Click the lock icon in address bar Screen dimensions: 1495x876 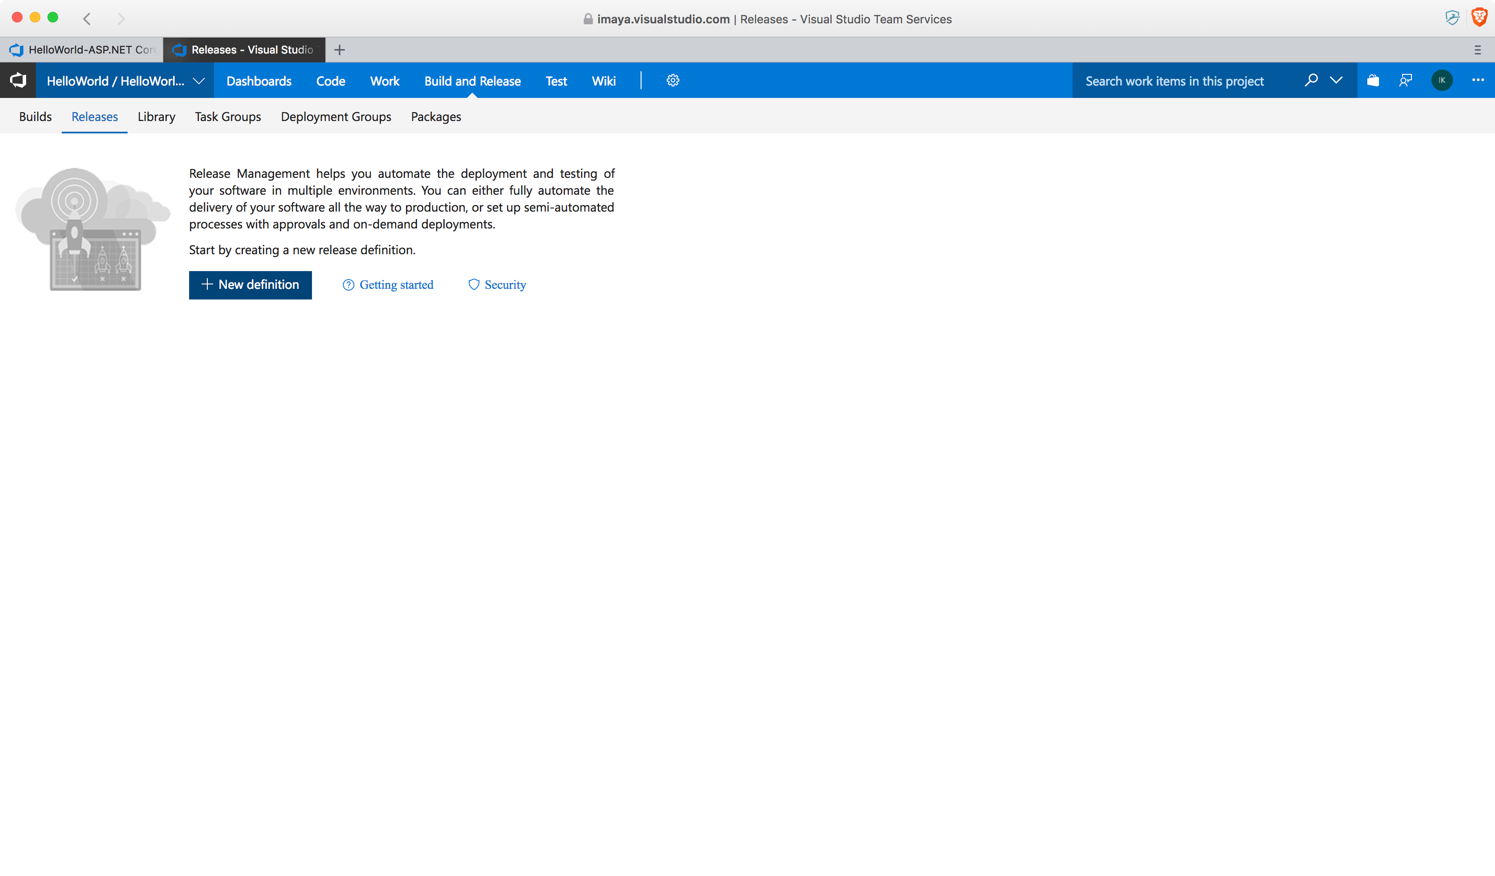click(588, 19)
